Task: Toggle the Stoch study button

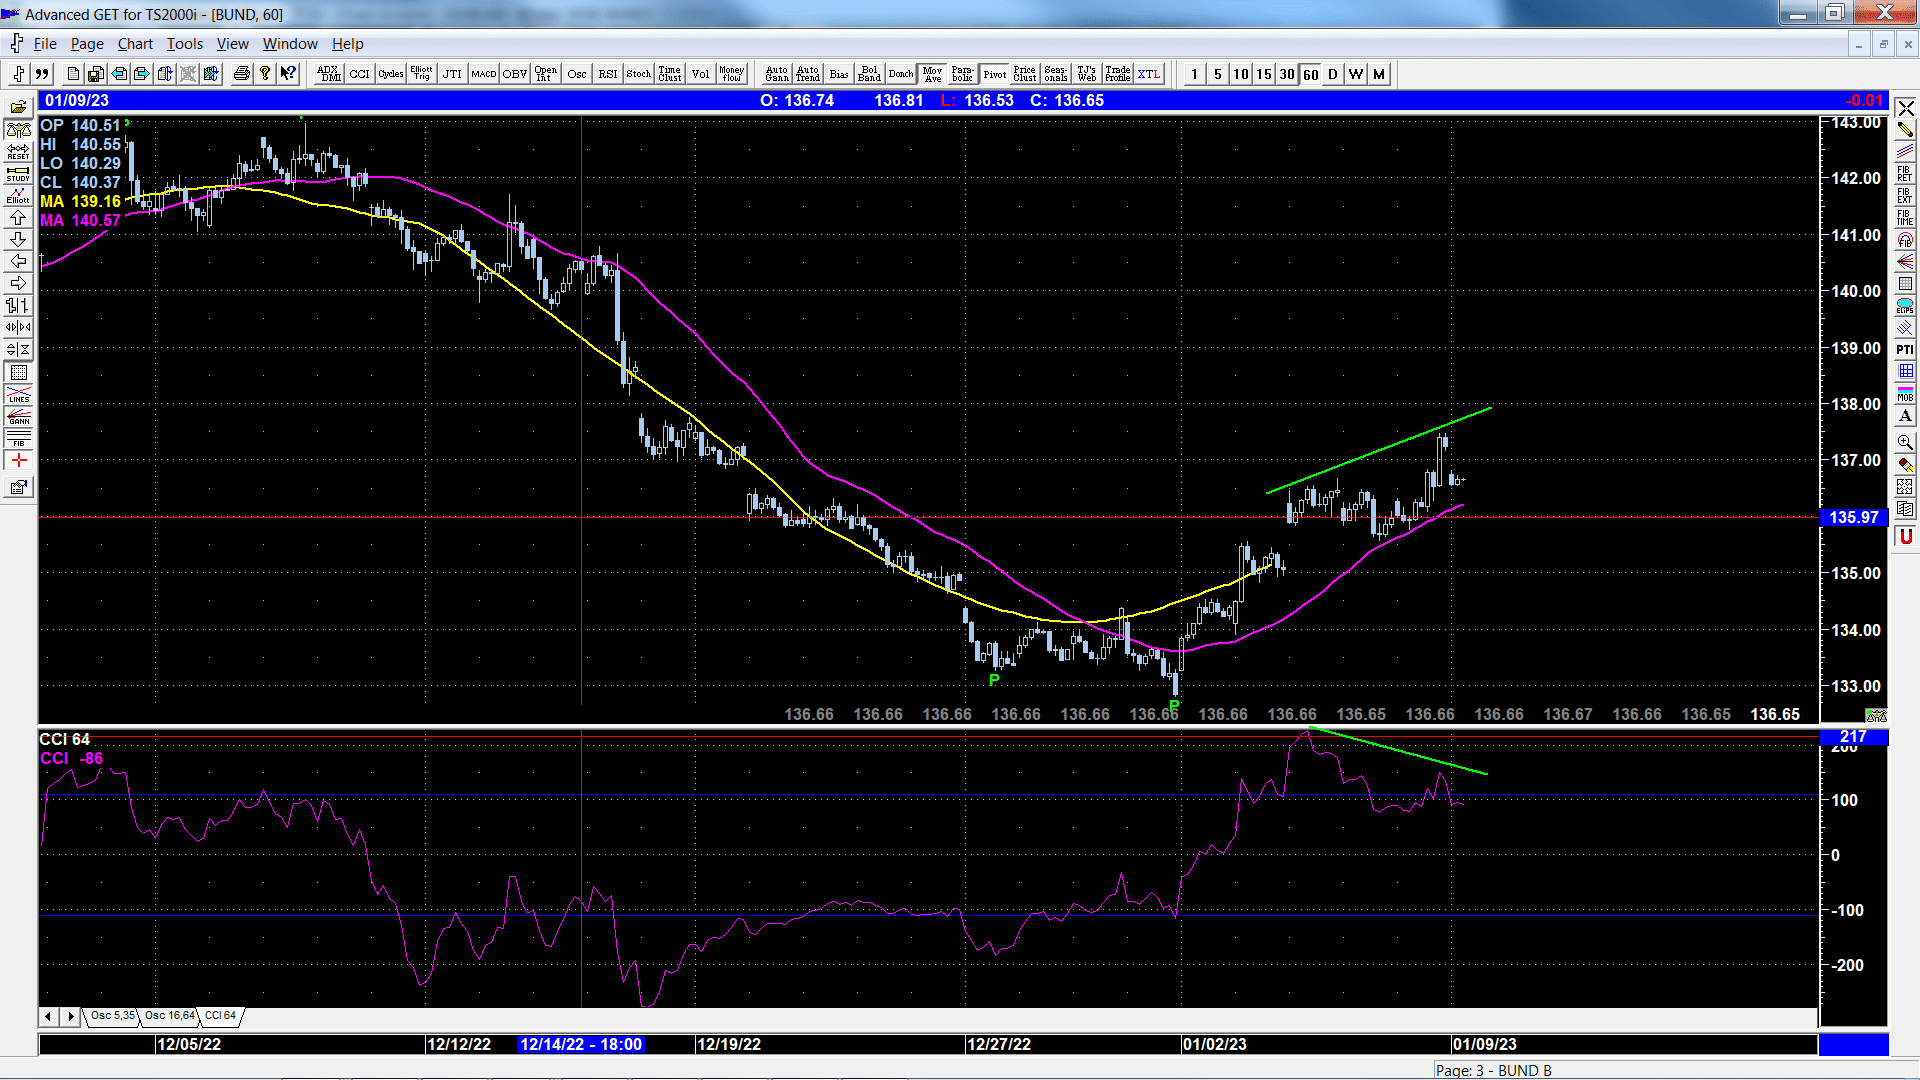Action: click(639, 74)
